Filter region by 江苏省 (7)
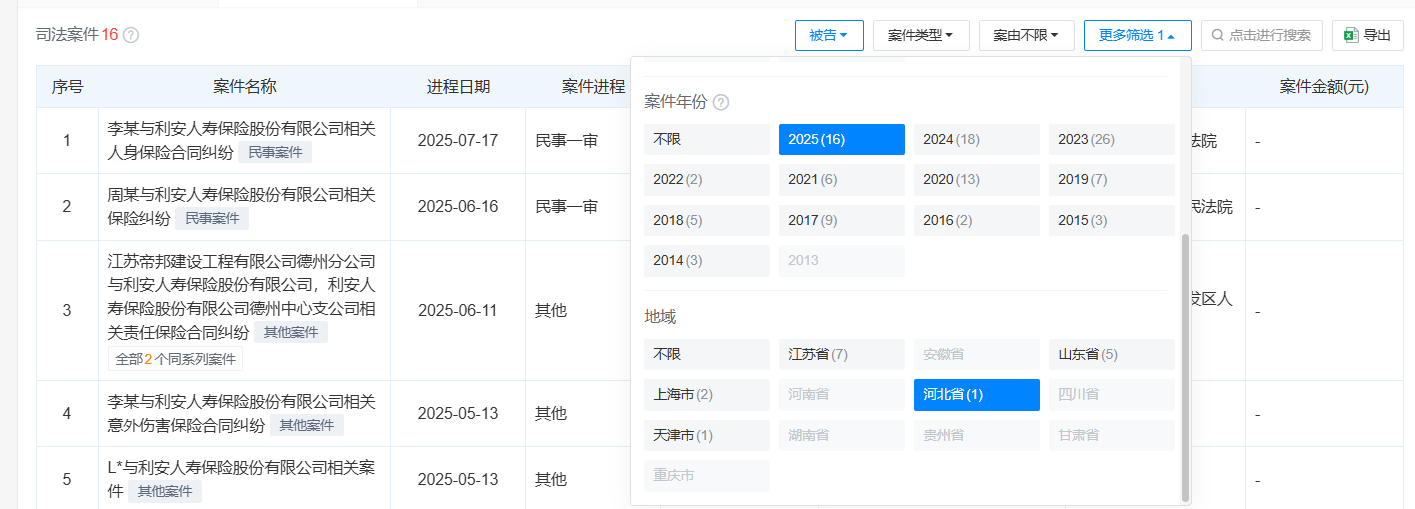Screen dimensions: 1415x509 (842, 354)
